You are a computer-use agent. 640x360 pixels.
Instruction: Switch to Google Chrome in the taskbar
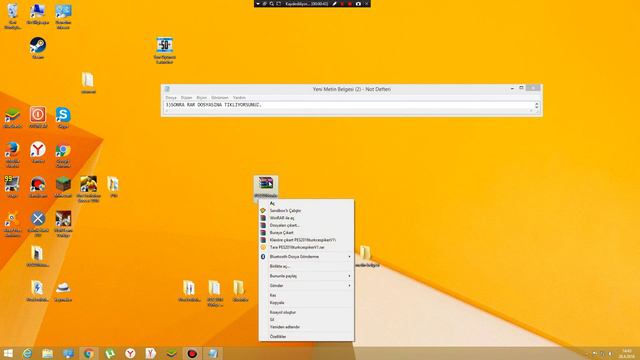[x=89, y=353]
